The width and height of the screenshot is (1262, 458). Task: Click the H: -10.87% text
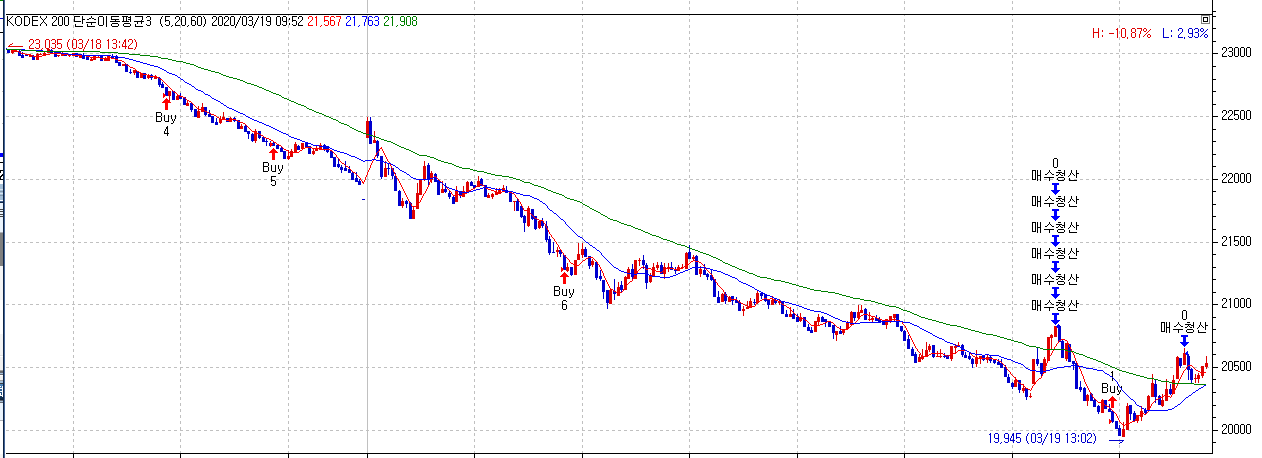coord(1121,33)
